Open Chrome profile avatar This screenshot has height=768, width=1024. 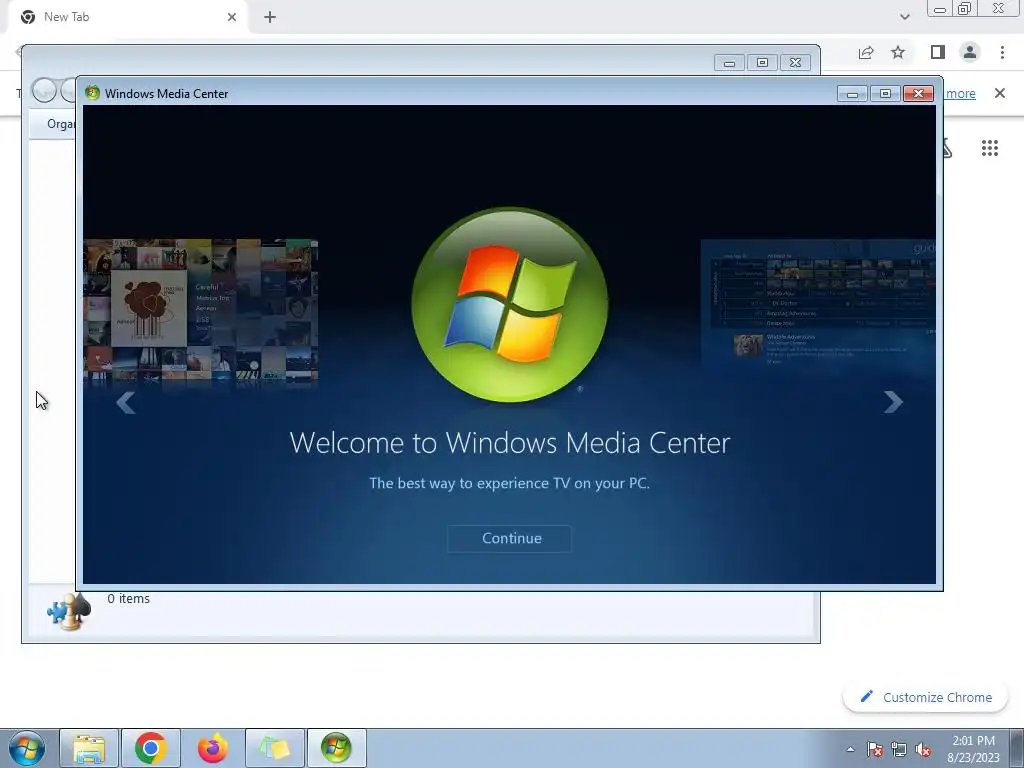click(x=970, y=52)
